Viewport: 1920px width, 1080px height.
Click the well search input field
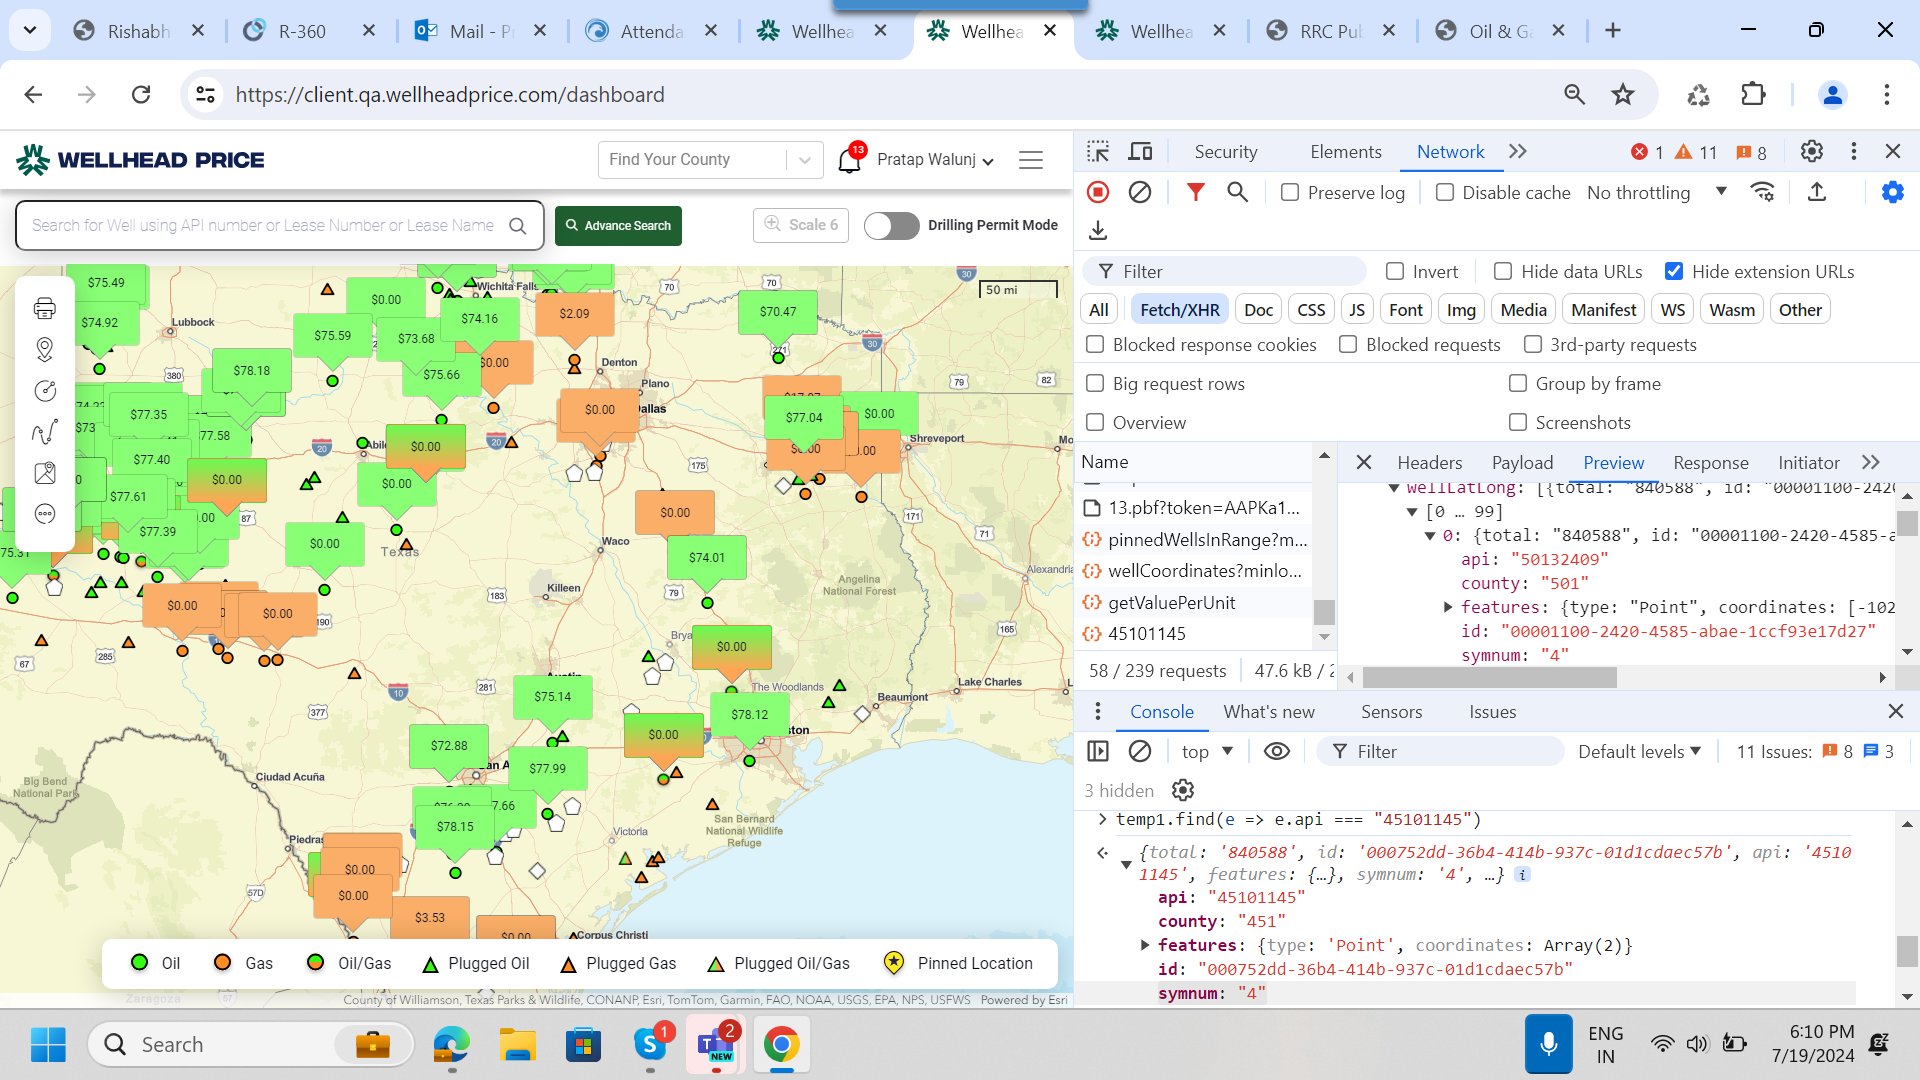tap(263, 226)
